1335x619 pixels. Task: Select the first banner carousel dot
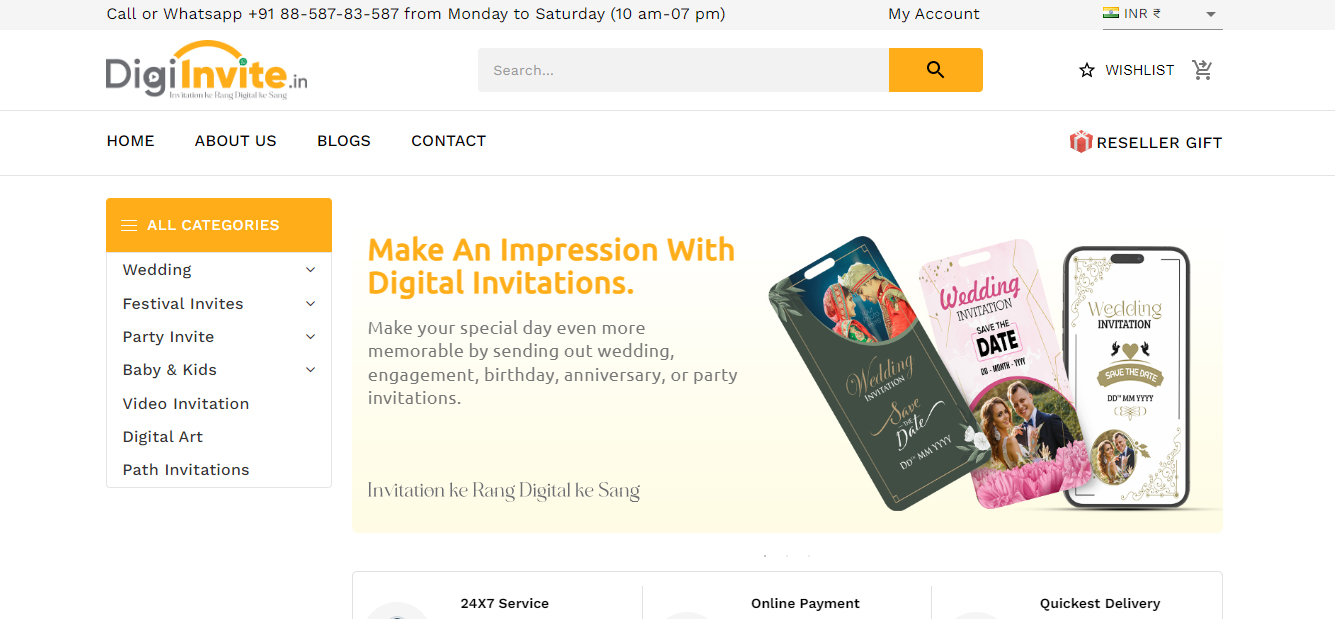click(x=765, y=555)
